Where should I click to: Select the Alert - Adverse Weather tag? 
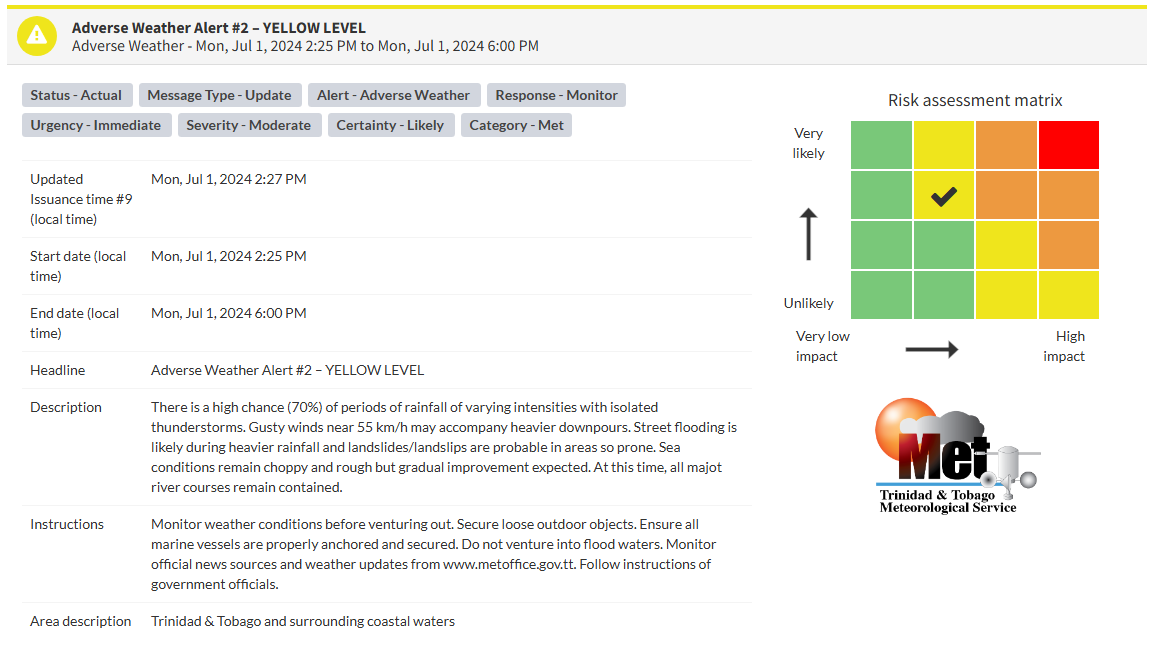394,95
